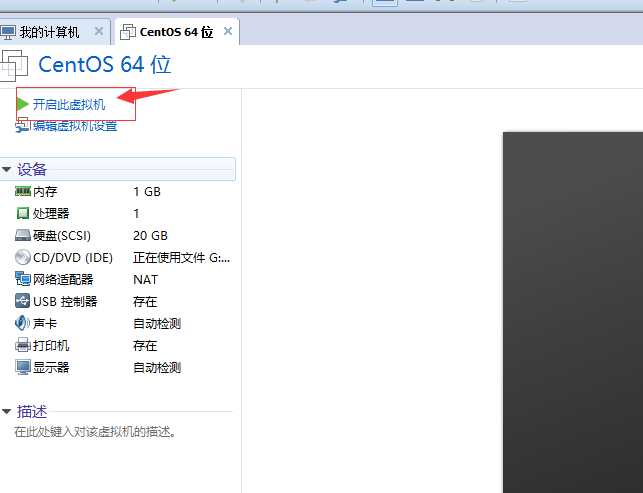Viewport: 643px width, 493px height.
Task: Click the 网络适配器 network icon
Action: (x=23, y=279)
